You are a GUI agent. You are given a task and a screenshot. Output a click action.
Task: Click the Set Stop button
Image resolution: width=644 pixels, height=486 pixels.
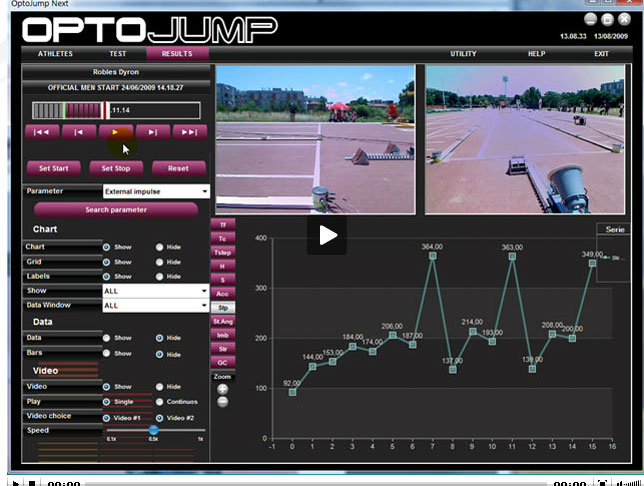[x=116, y=168]
